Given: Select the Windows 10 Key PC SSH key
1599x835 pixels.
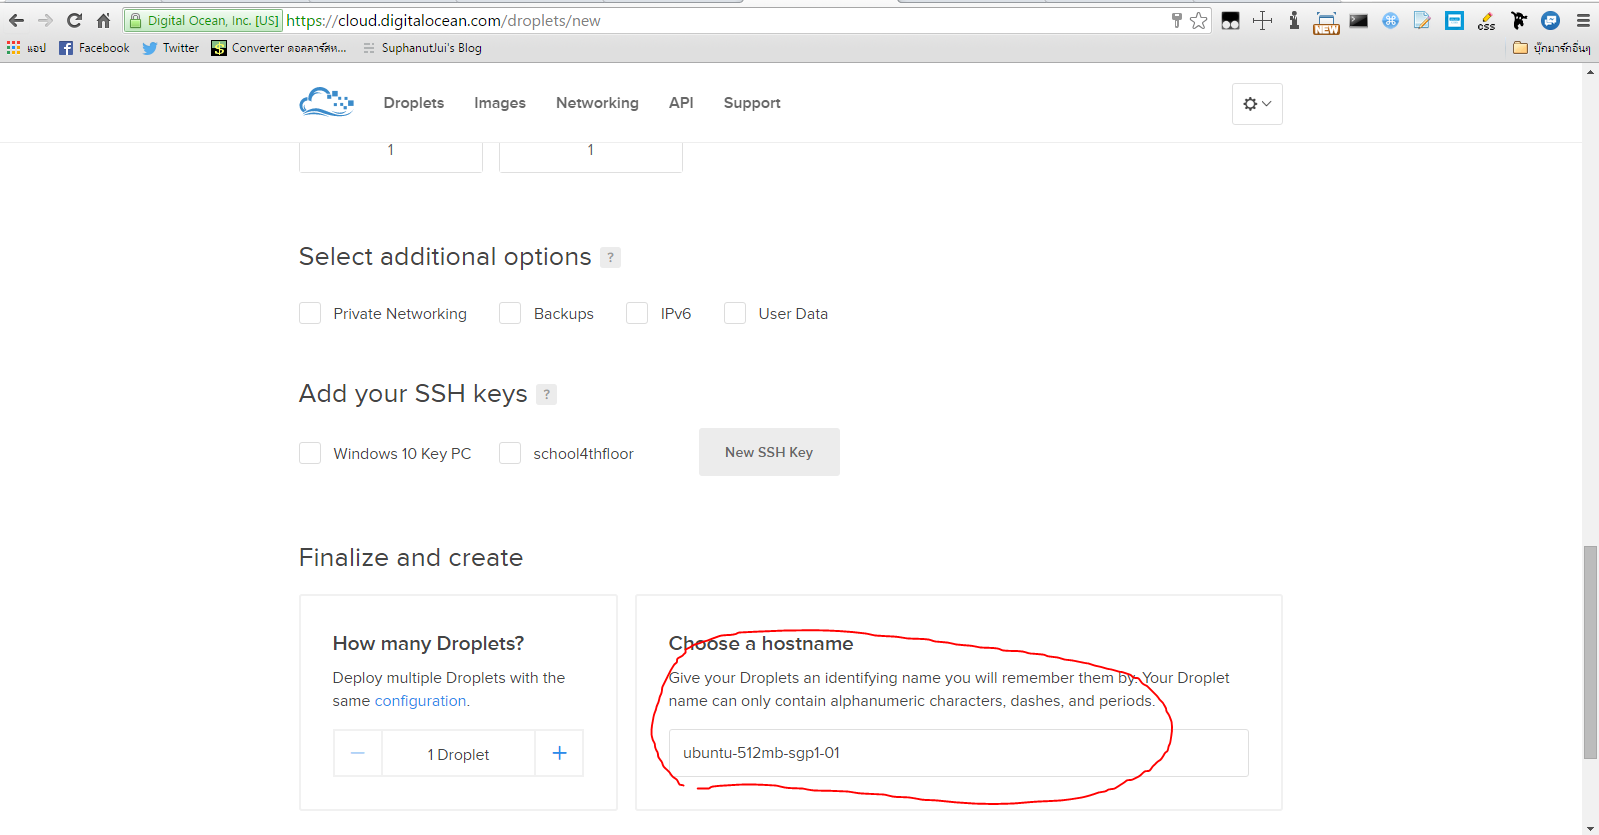Looking at the screenshot, I should pyautogui.click(x=310, y=453).
